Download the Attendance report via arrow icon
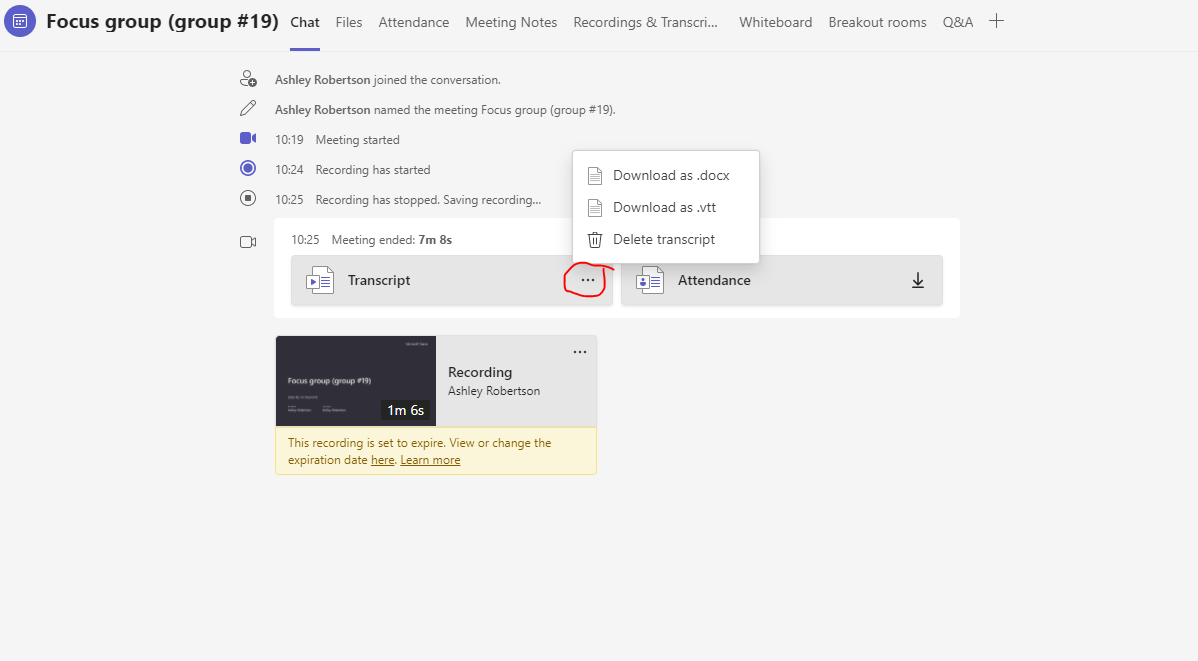Image resolution: width=1198 pixels, height=661 pixels. click(x=918, y=281)
